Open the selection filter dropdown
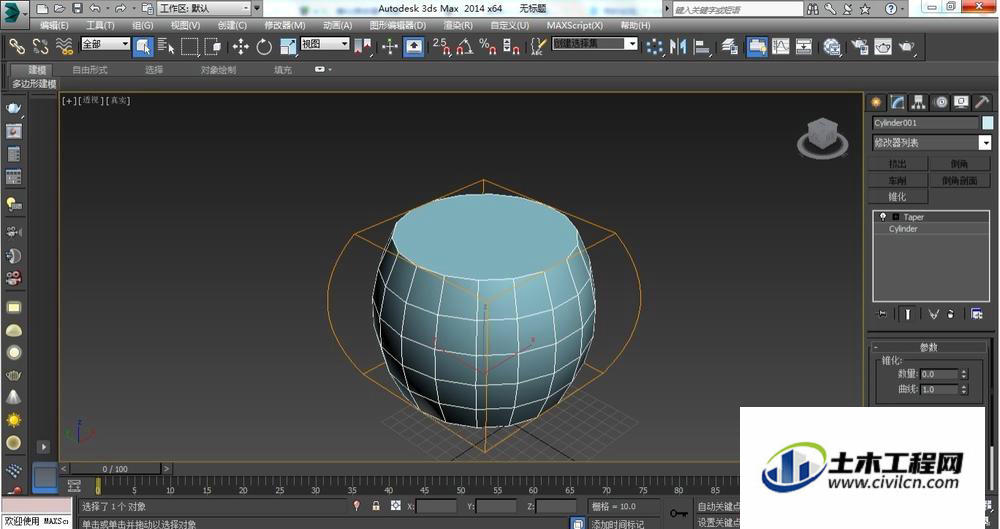 click(105, 44)
